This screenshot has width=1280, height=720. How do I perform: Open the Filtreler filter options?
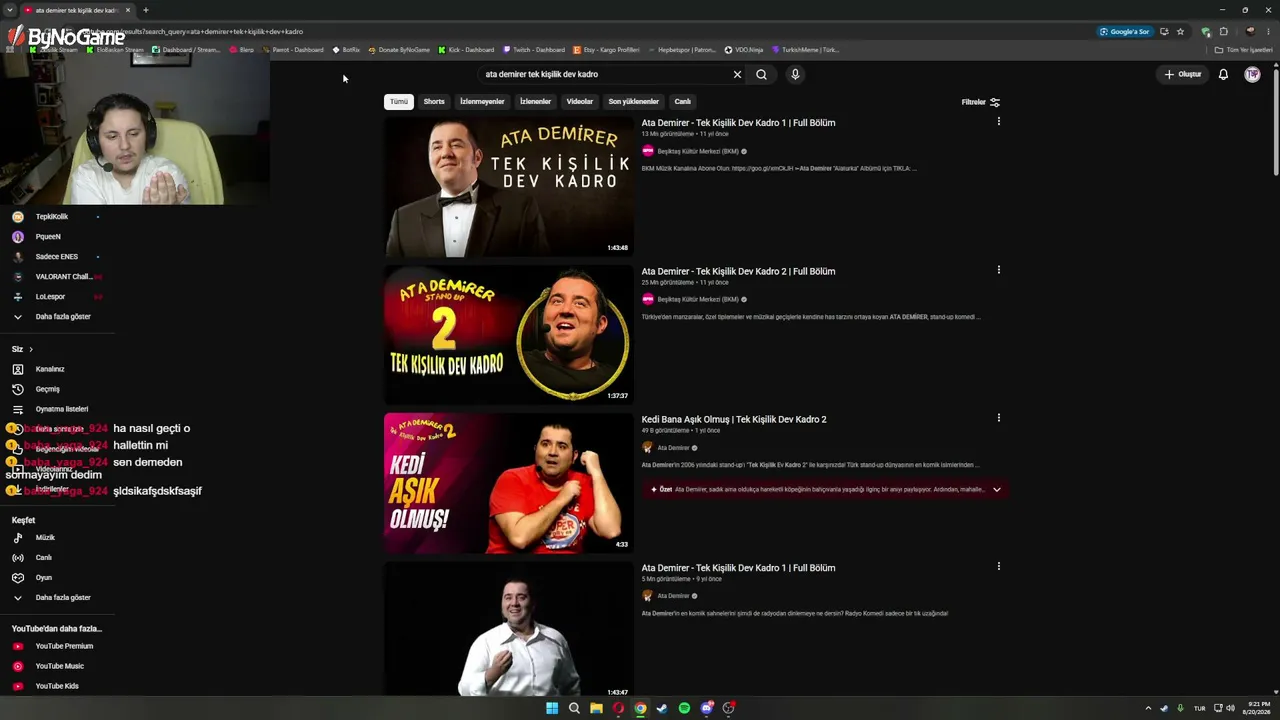(981, 102)
